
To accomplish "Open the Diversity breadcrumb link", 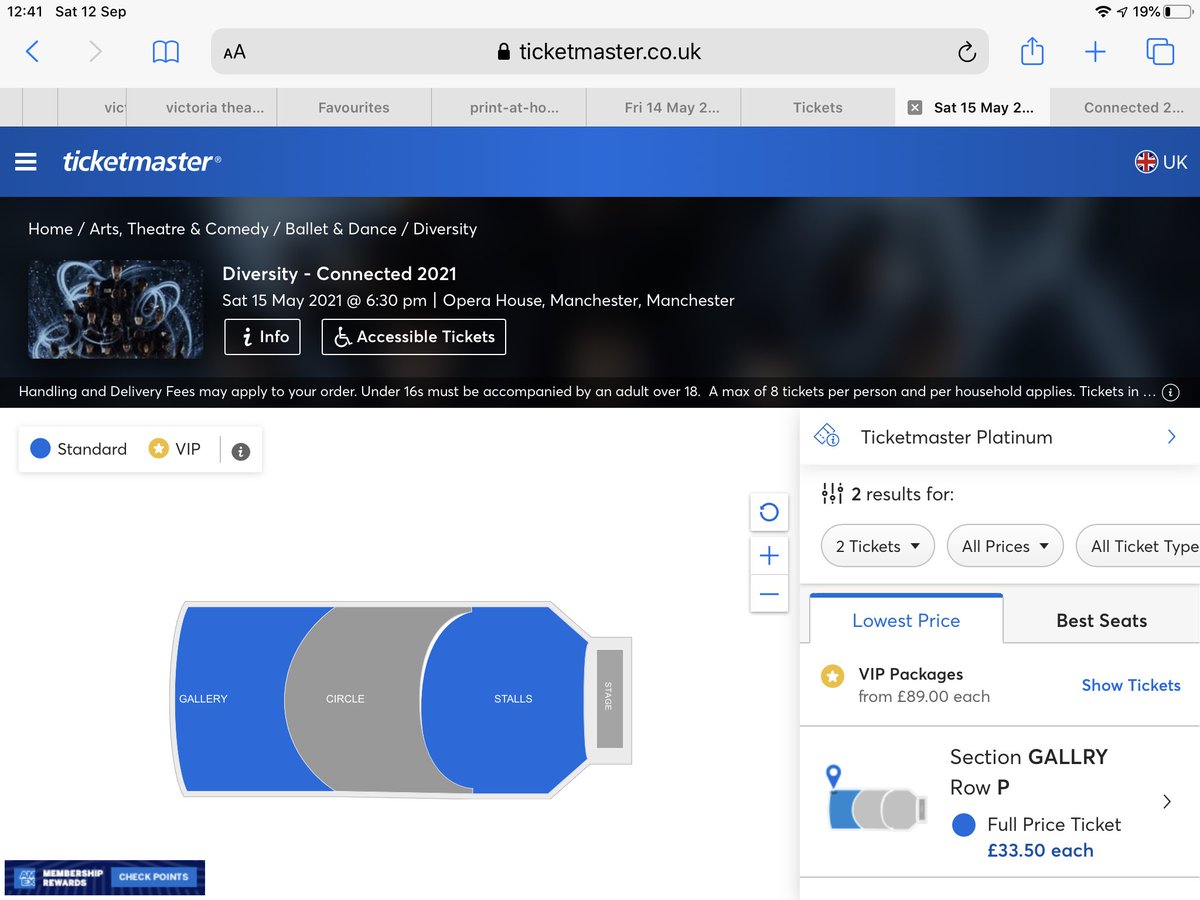I will (x=445, y=229).
